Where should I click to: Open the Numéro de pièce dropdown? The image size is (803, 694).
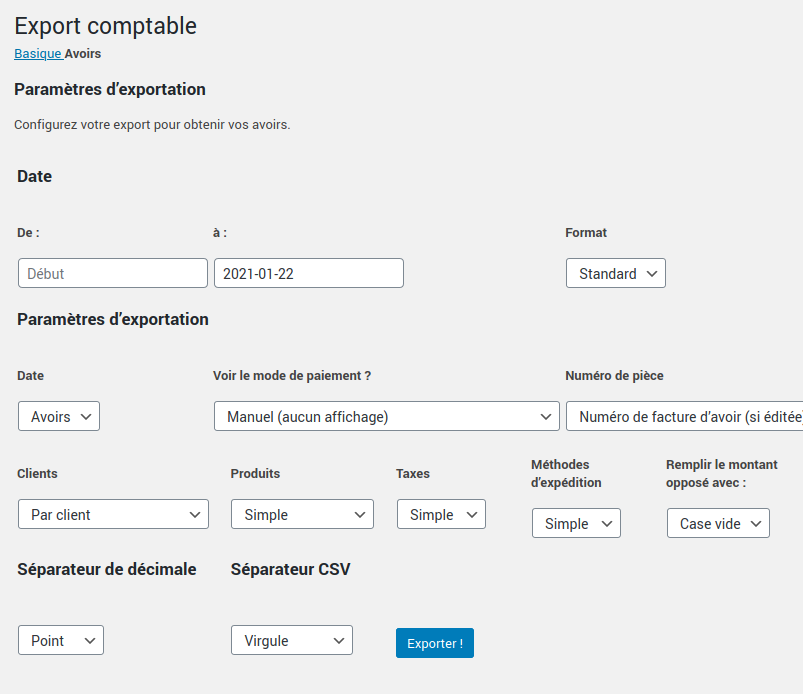coord(685,416)
